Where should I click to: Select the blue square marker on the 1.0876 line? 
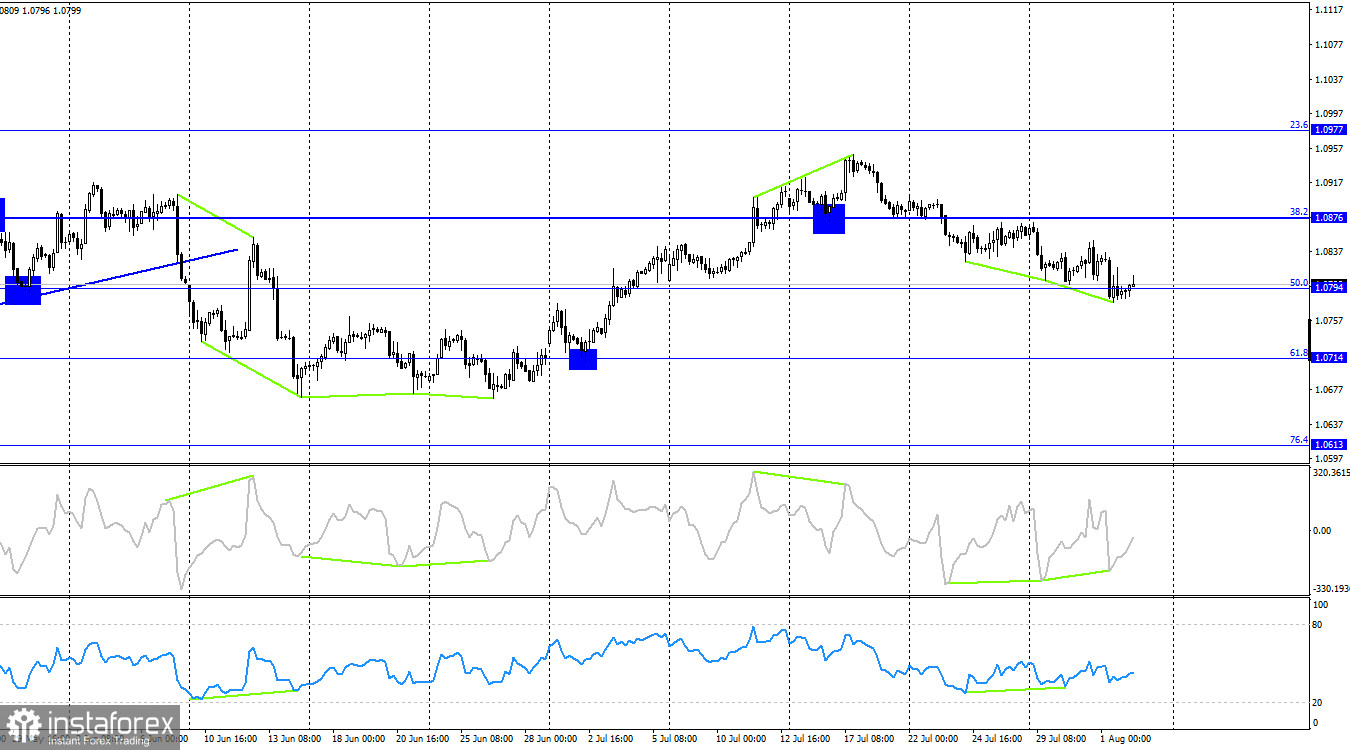(x=829, y=219)
